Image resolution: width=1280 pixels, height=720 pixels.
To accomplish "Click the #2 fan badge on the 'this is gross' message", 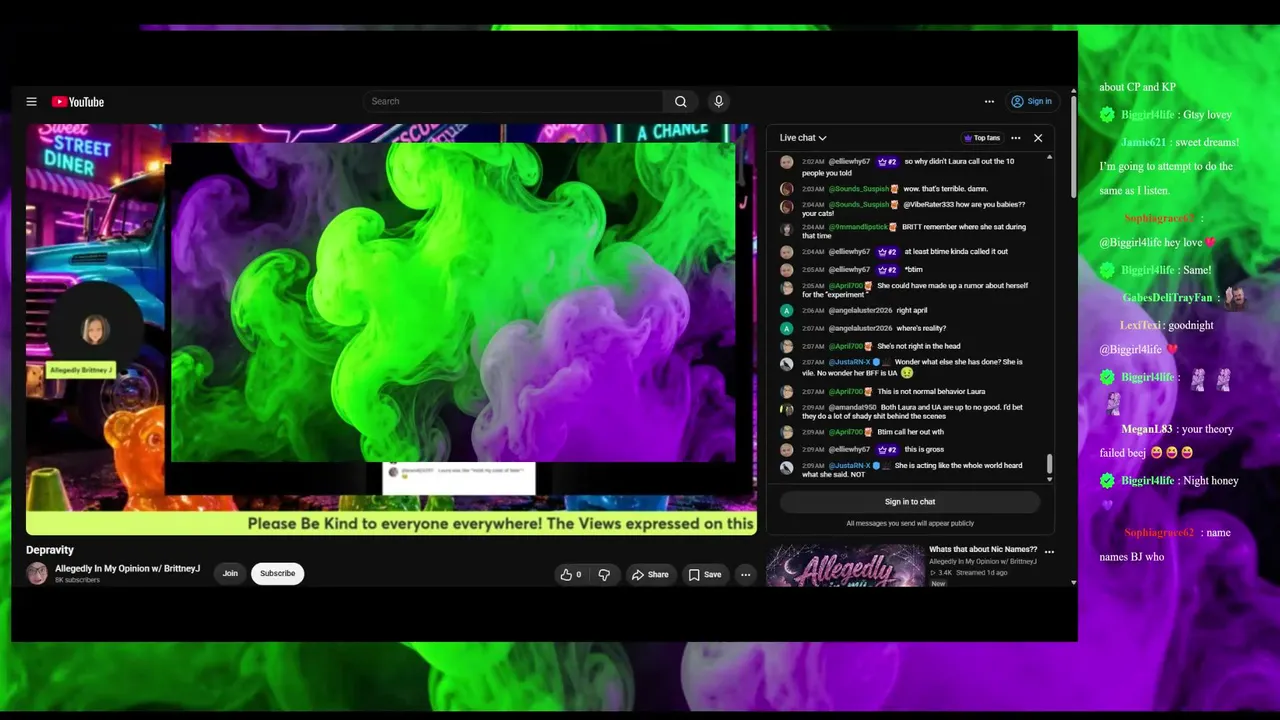I will [888, 450].
